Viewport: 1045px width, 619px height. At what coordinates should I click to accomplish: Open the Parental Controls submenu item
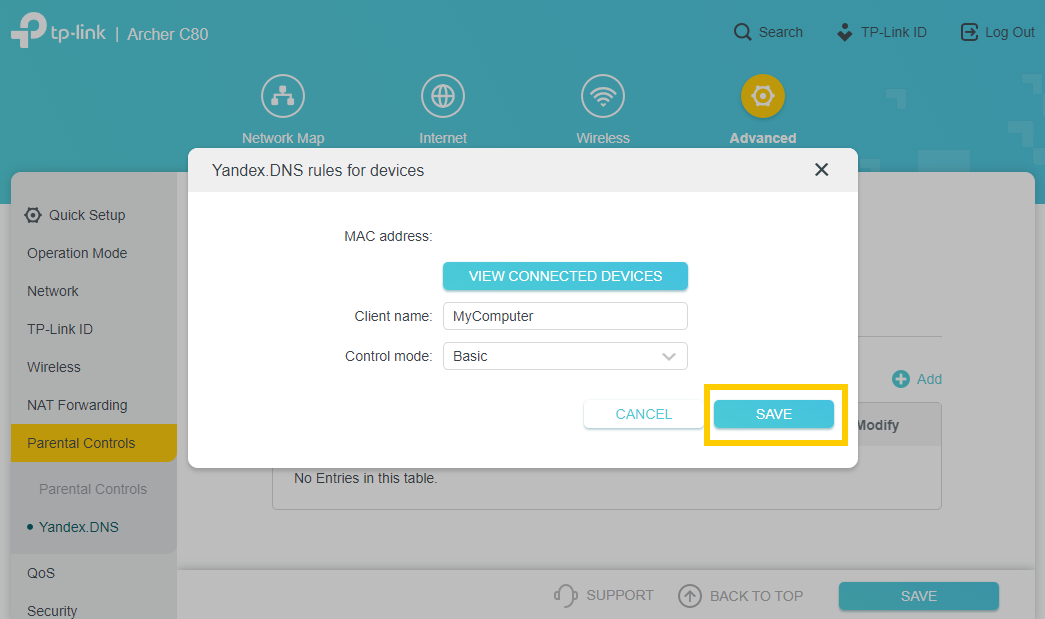[x=93, y=489]
